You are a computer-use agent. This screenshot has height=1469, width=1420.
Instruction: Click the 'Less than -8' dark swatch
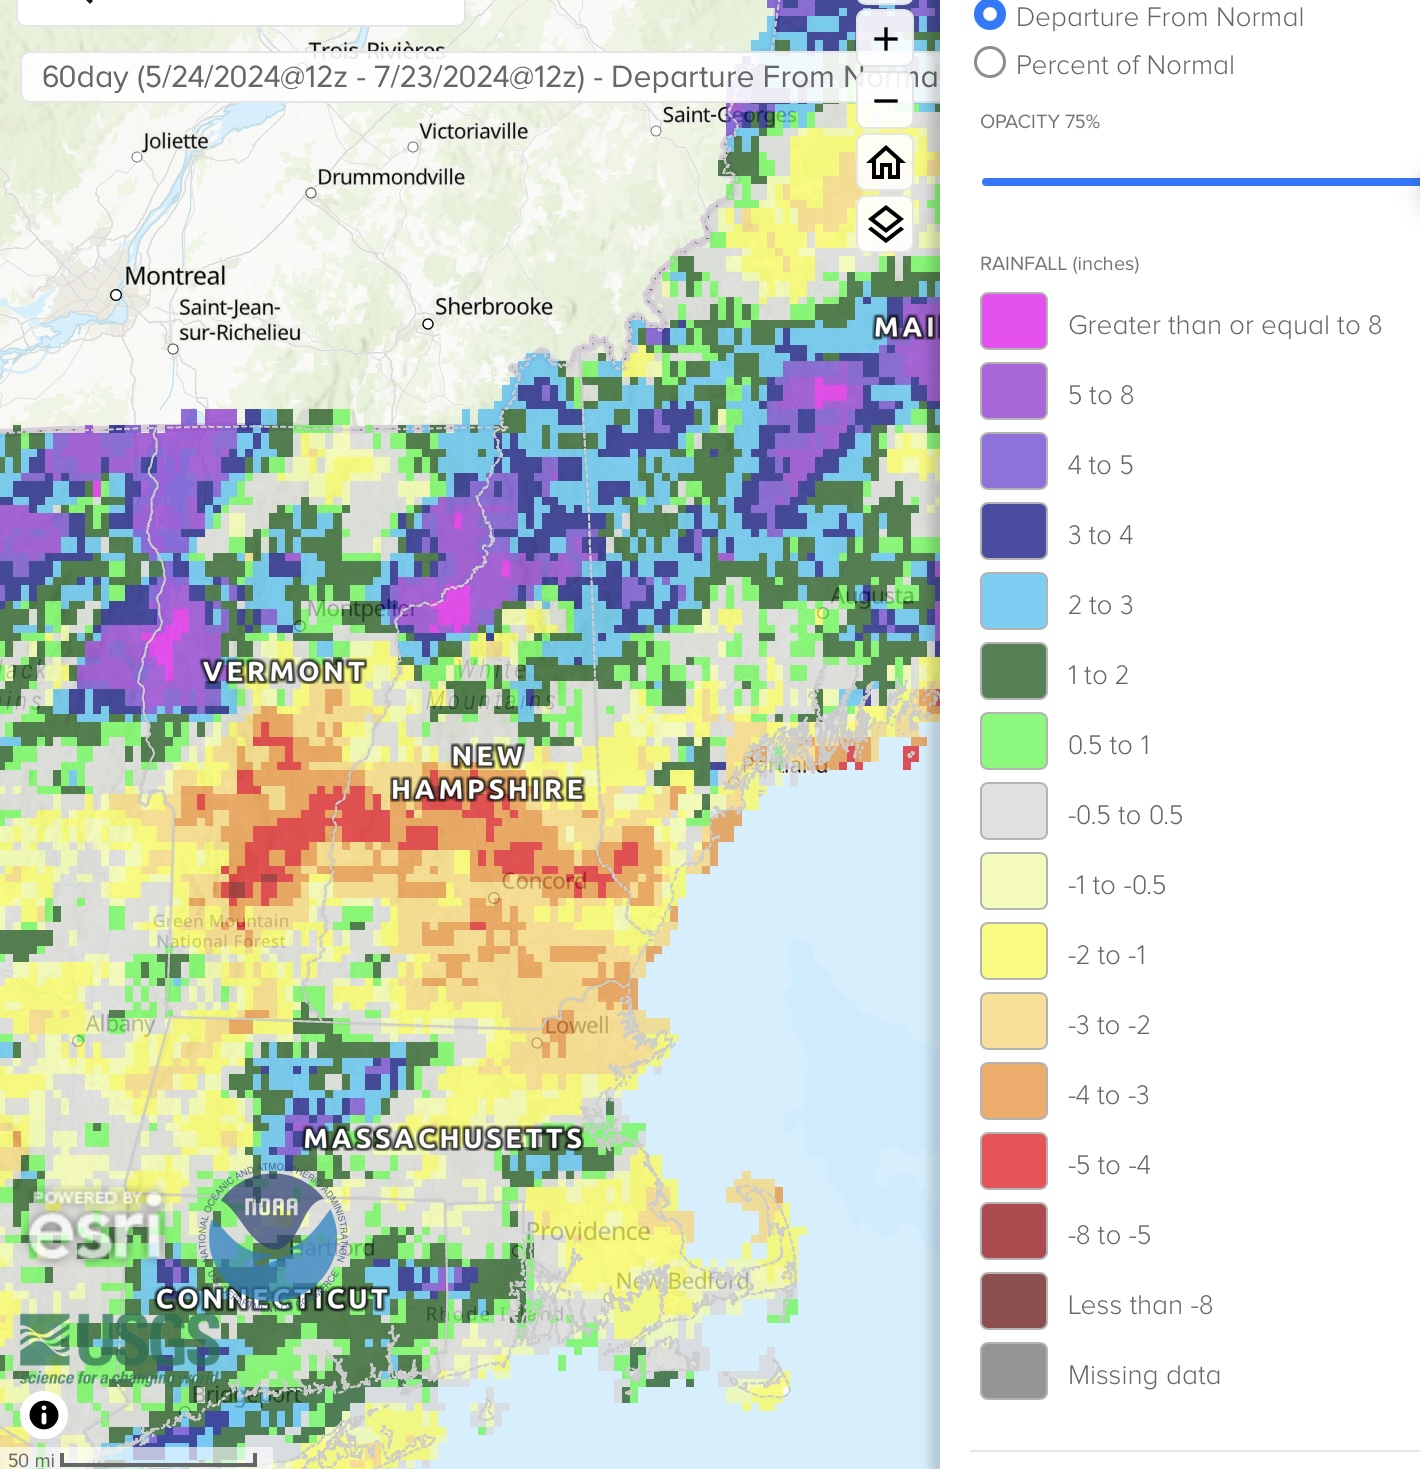click(x=1014, y=1301)
